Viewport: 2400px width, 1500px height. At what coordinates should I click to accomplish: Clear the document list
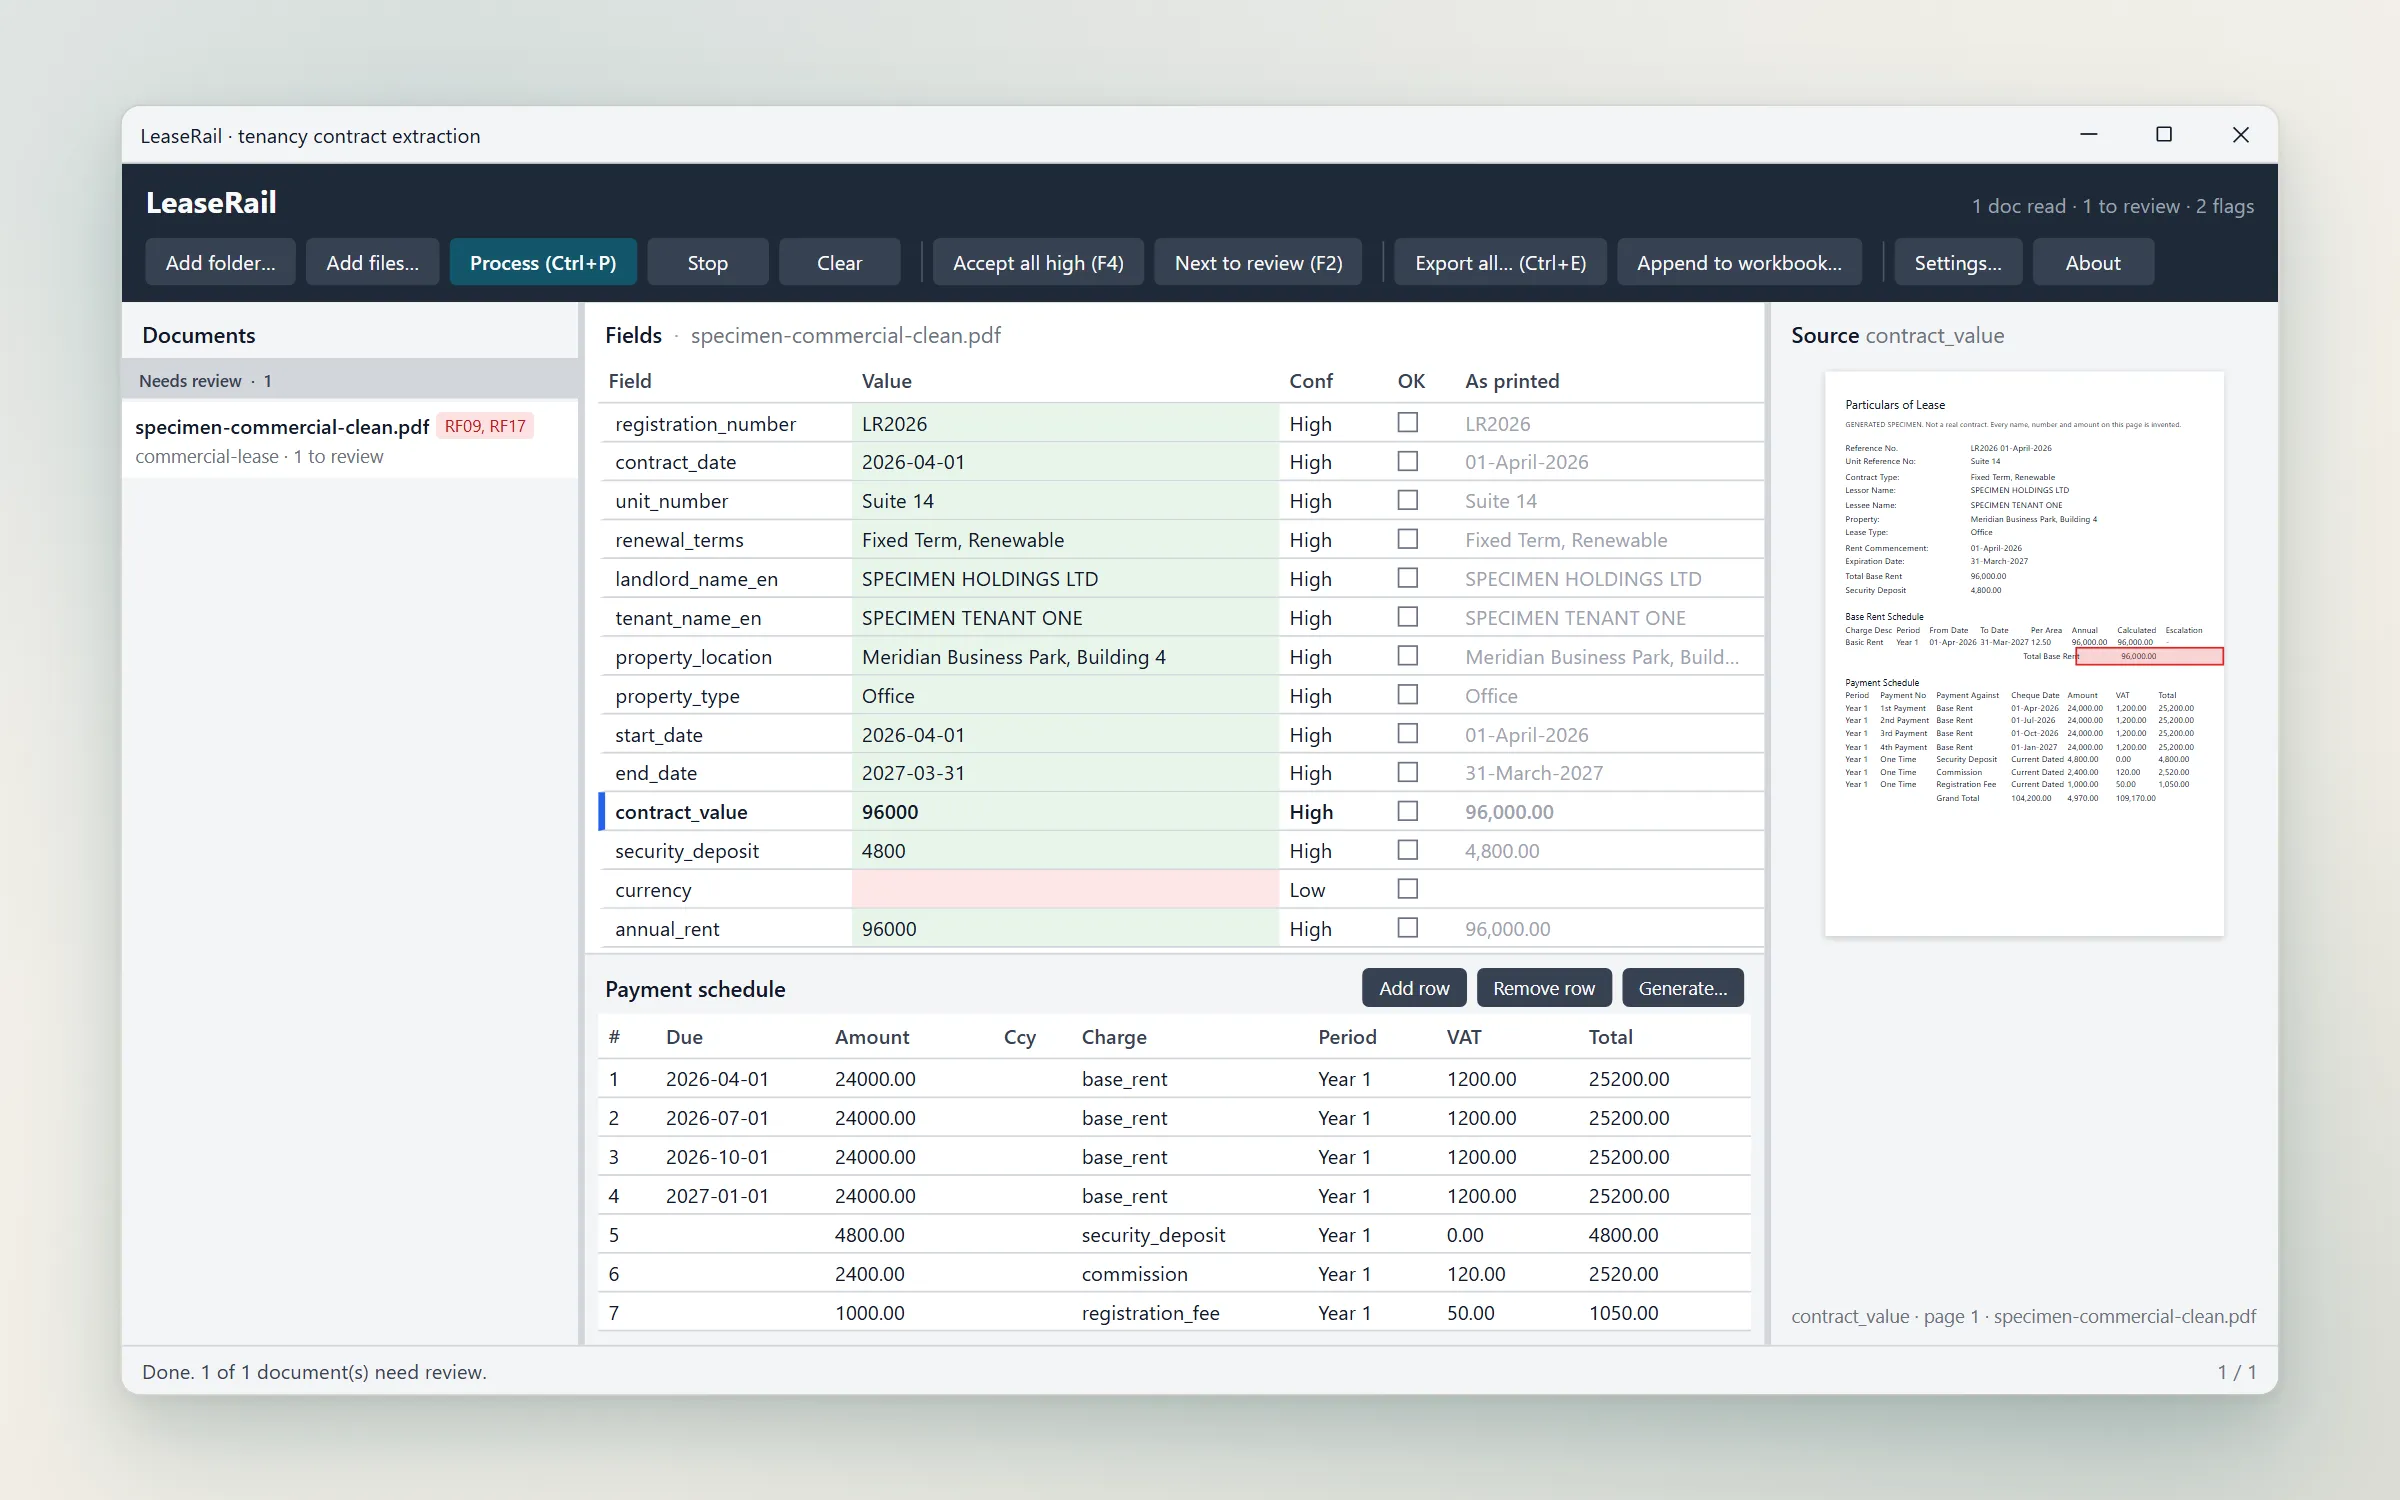839,262
